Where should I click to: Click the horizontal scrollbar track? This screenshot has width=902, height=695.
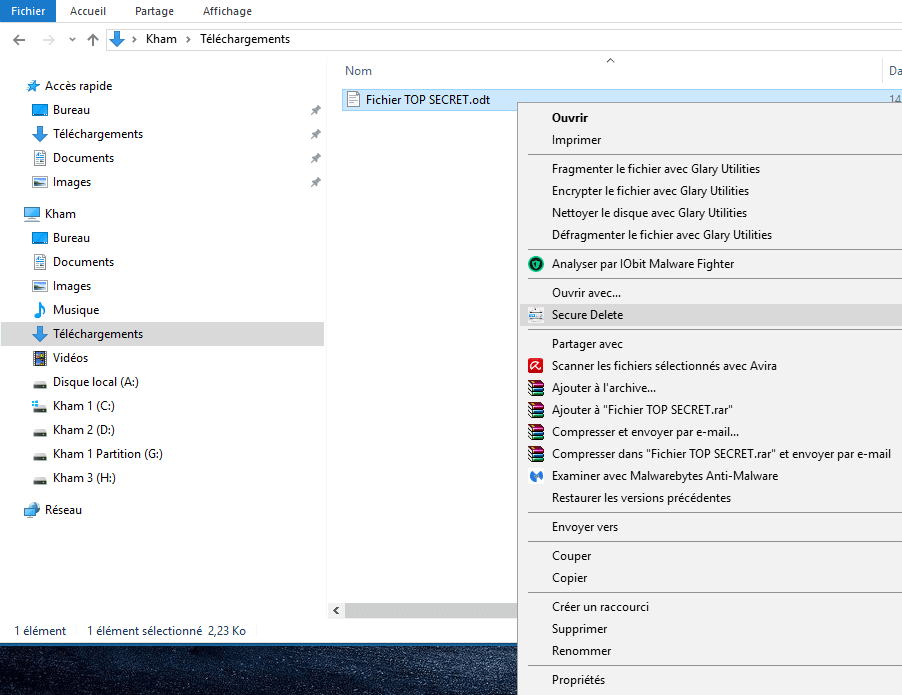[x=430, y=610]
